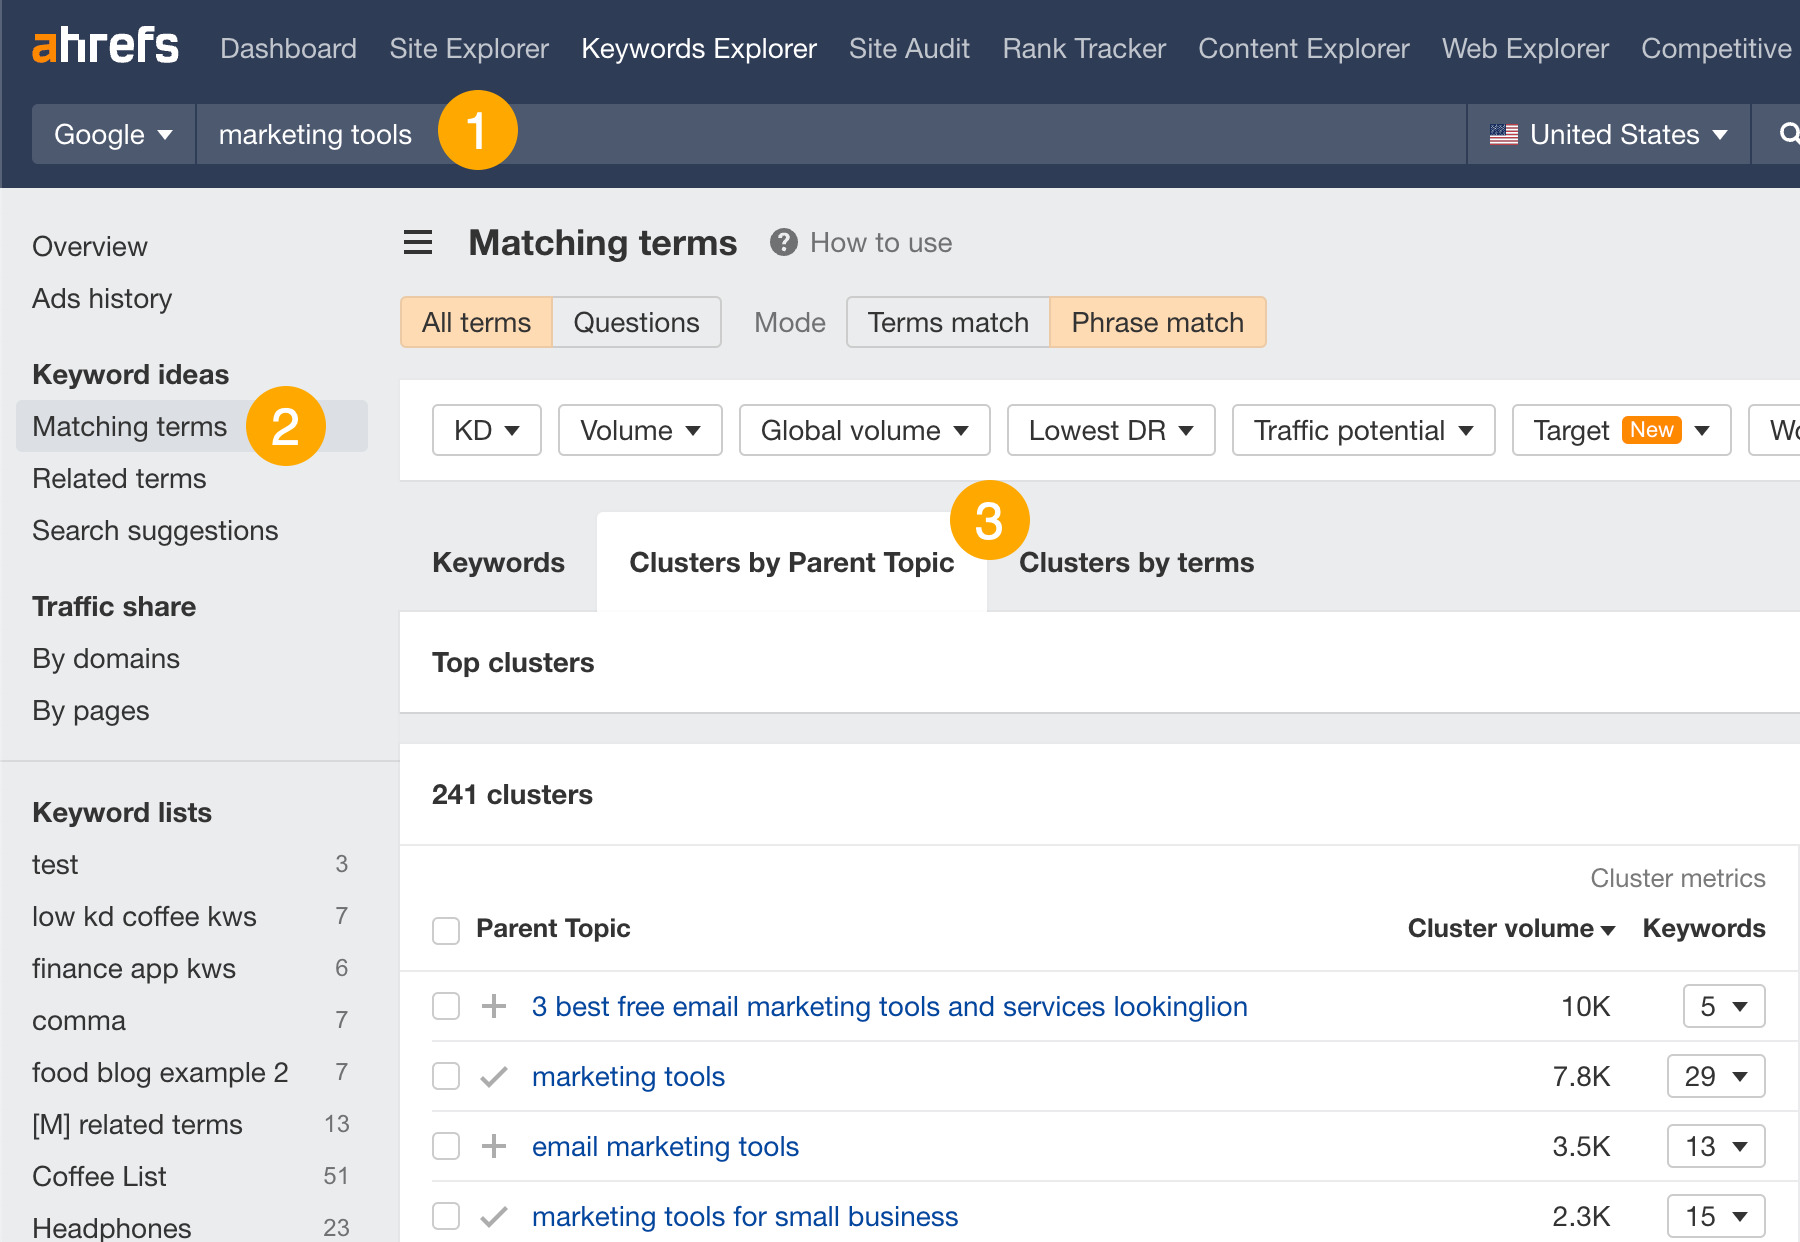
Task: Open the hamburger menu beside Matching terms
Action: (418, 242)
